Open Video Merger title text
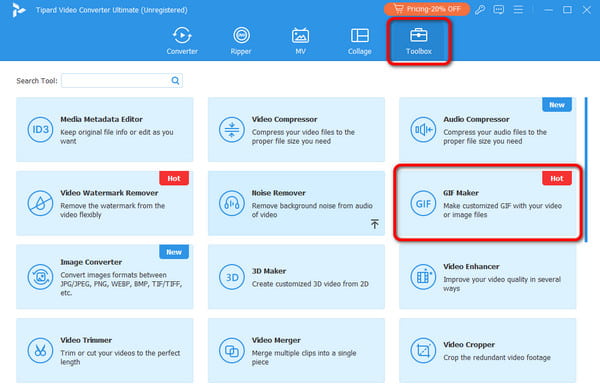The height and width of the screenshot is (387, 600). 276,340
